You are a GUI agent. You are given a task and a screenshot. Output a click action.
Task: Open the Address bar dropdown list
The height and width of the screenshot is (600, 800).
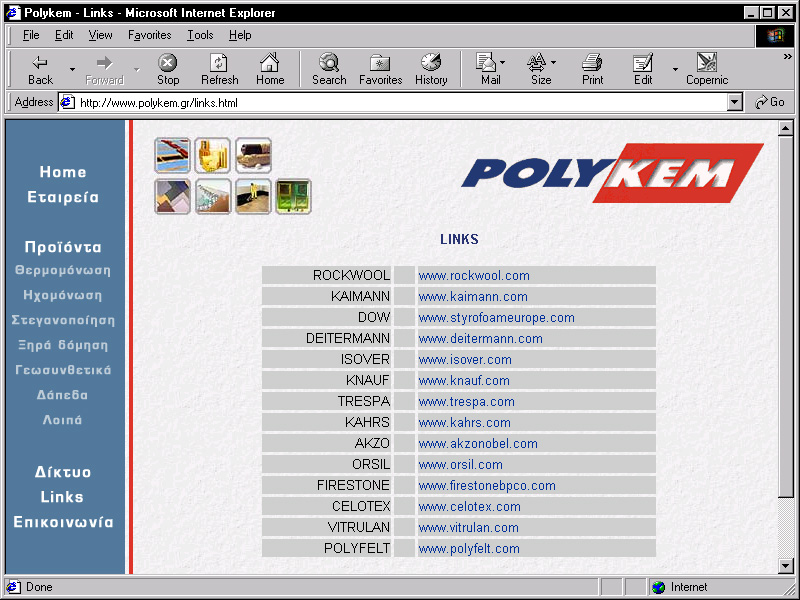pyautogui.click(x=734, y=103)
